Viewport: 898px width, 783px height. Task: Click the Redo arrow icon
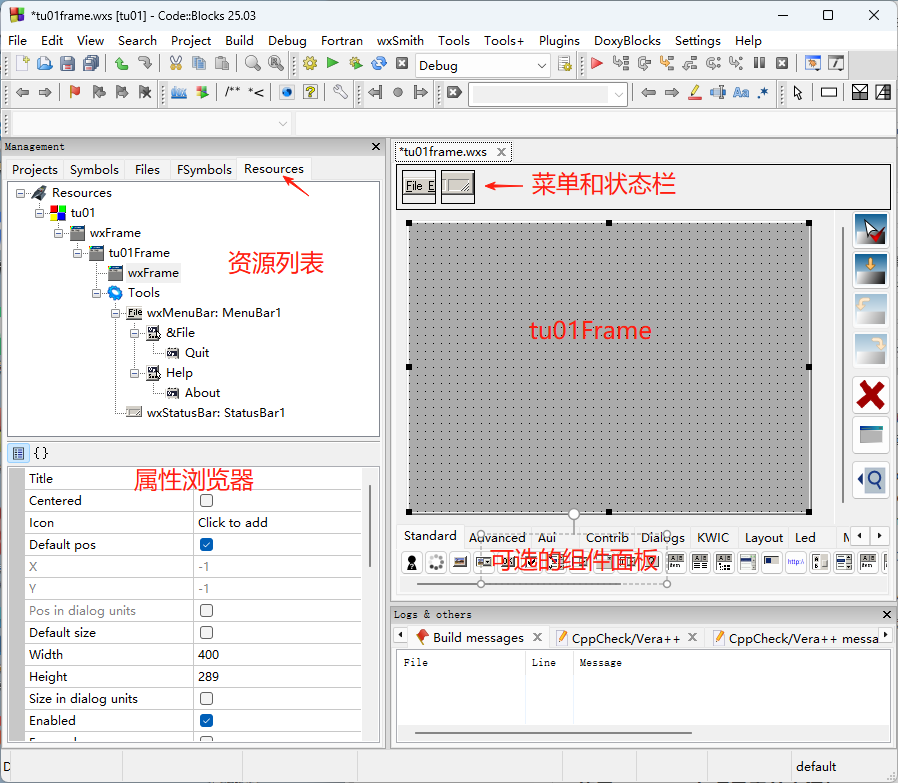coord(144,63)
